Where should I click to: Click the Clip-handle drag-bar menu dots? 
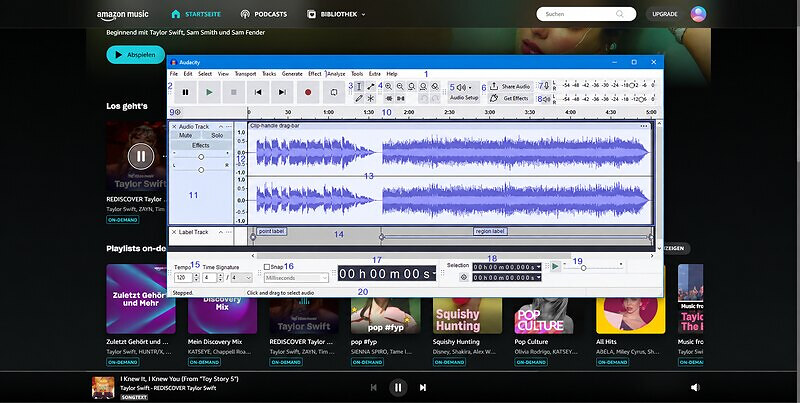click(x=644, y=126)
